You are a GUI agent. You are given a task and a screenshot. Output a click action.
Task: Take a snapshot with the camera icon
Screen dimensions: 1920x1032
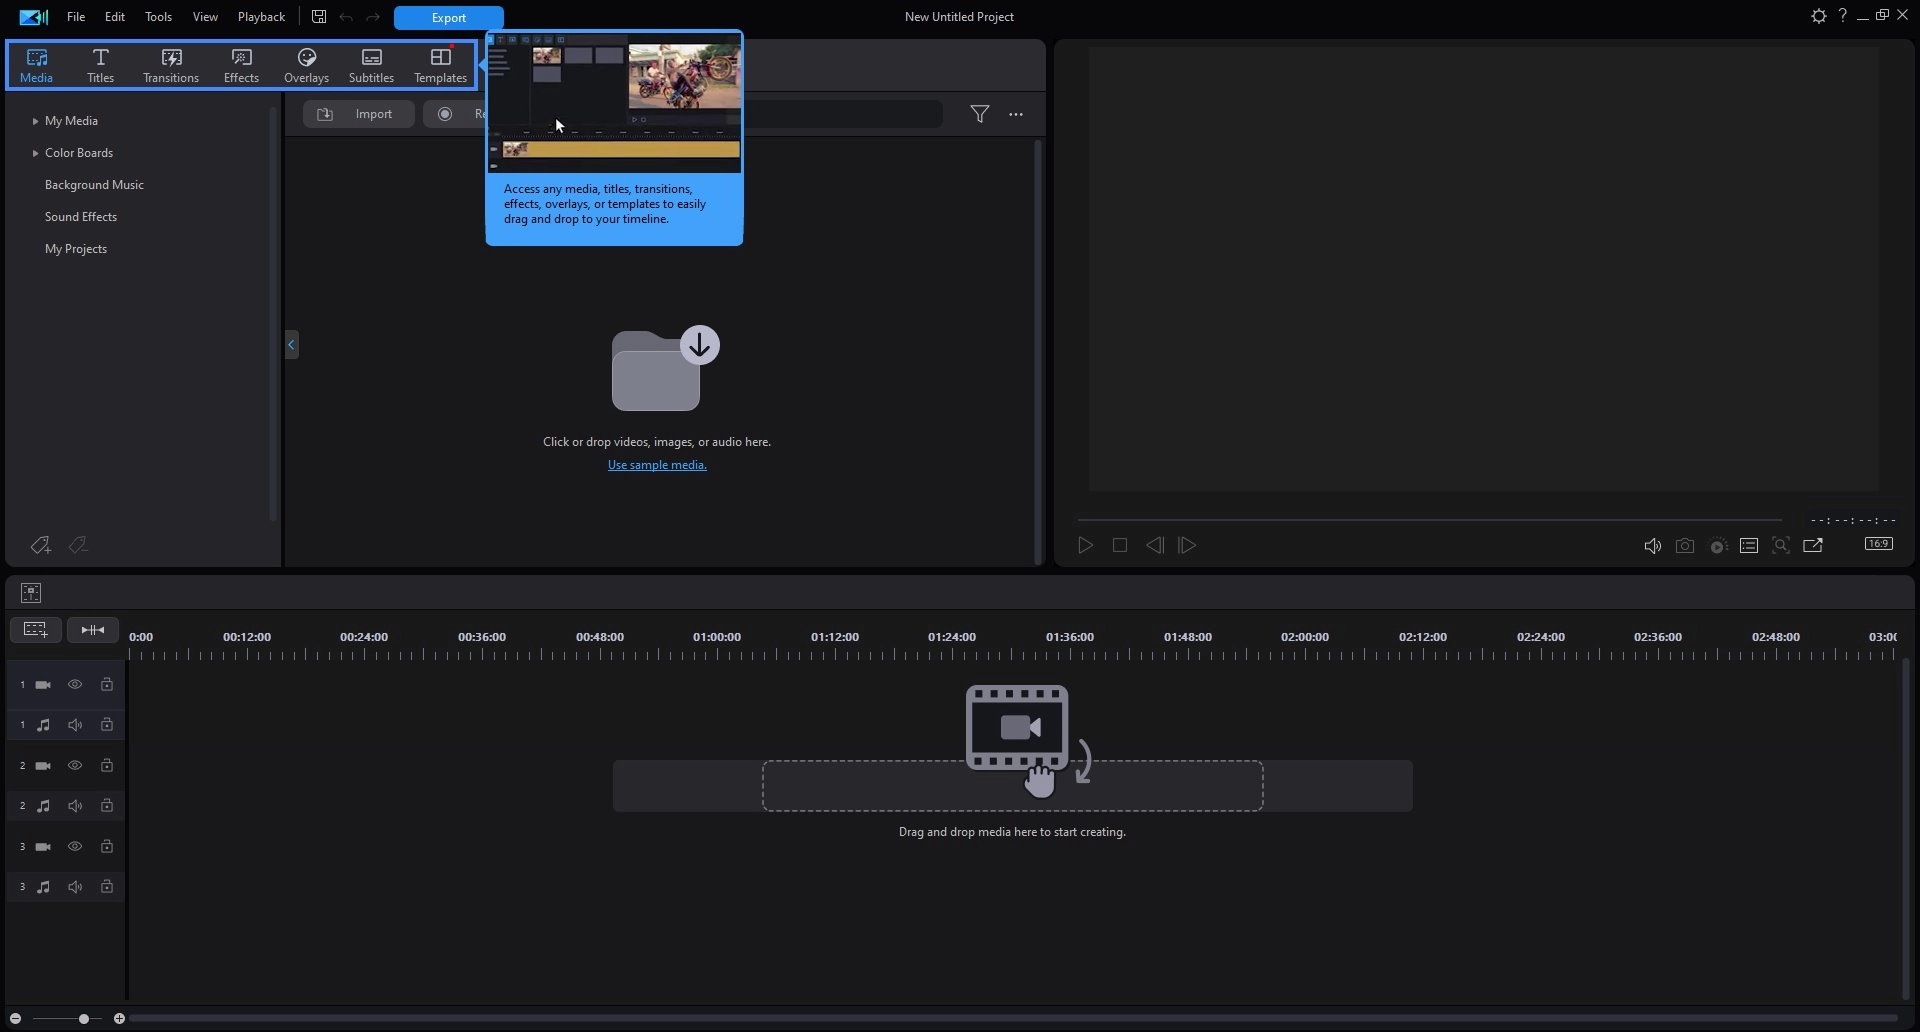1685,546
